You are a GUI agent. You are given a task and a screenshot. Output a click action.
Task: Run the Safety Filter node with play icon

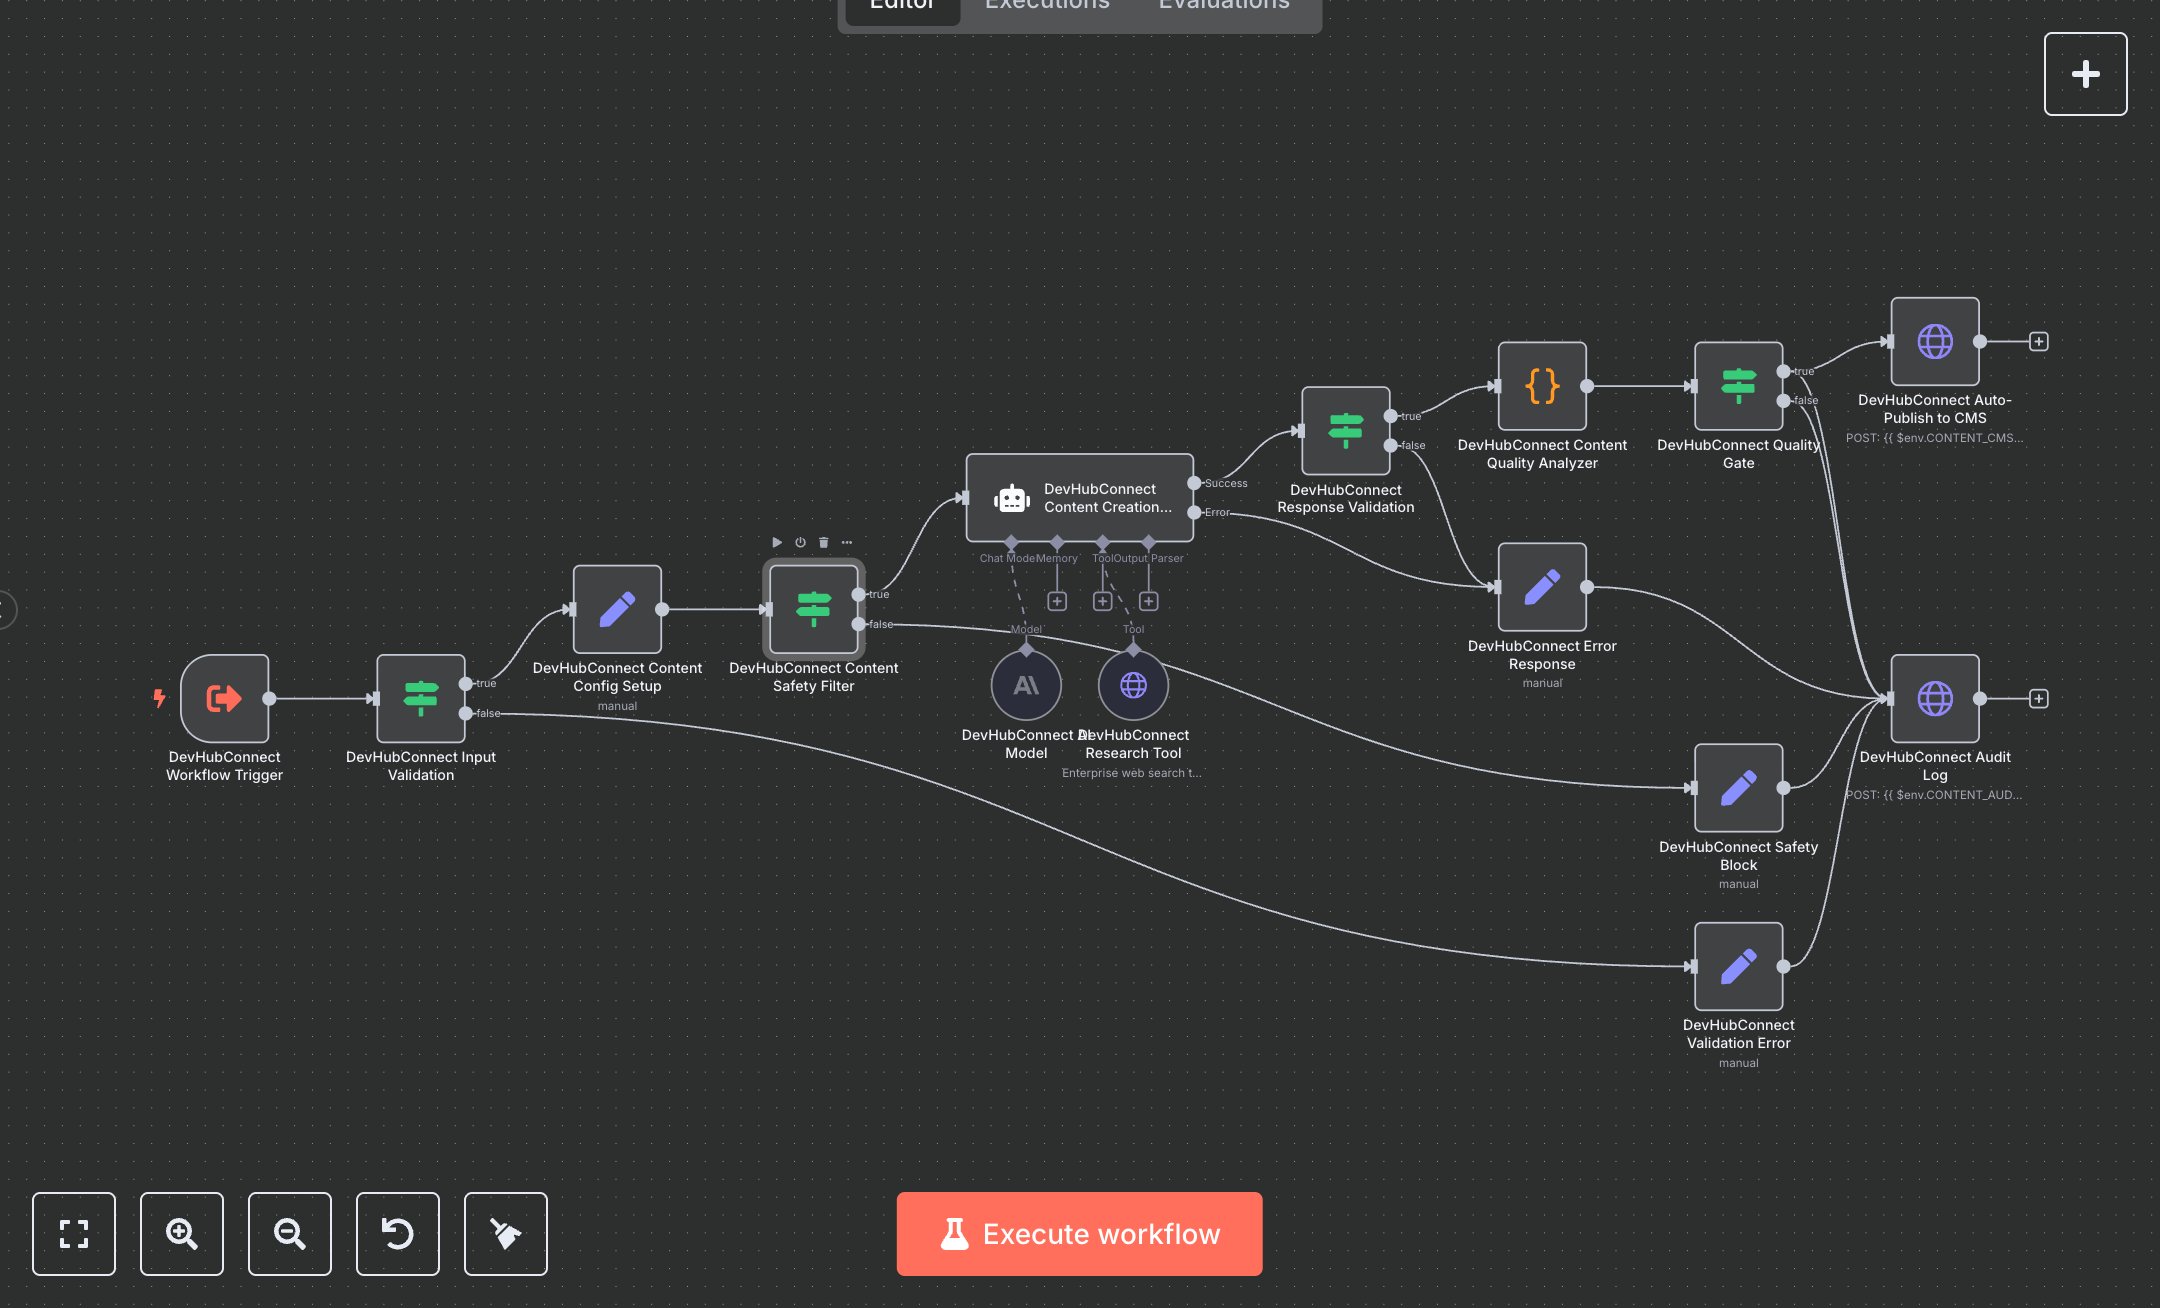click(x=777, y=542)
